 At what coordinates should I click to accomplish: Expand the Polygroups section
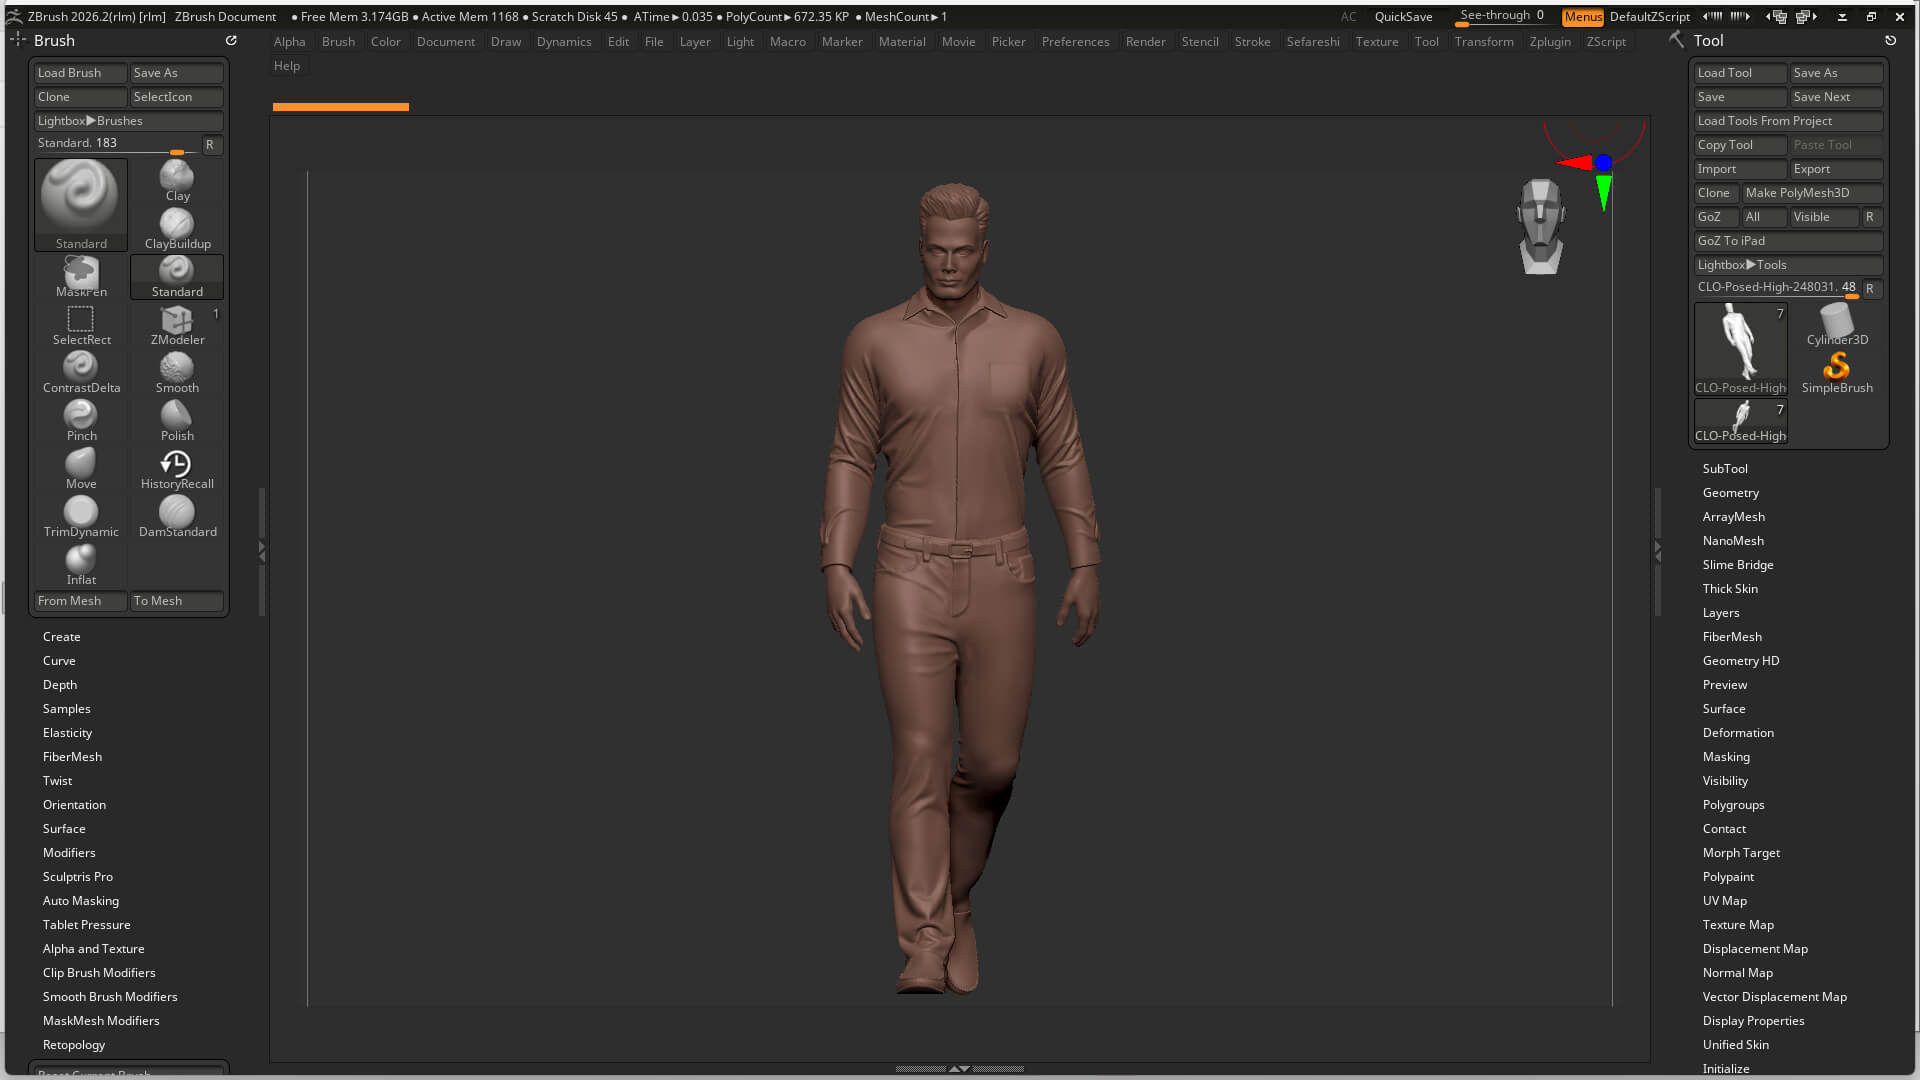1733,805
